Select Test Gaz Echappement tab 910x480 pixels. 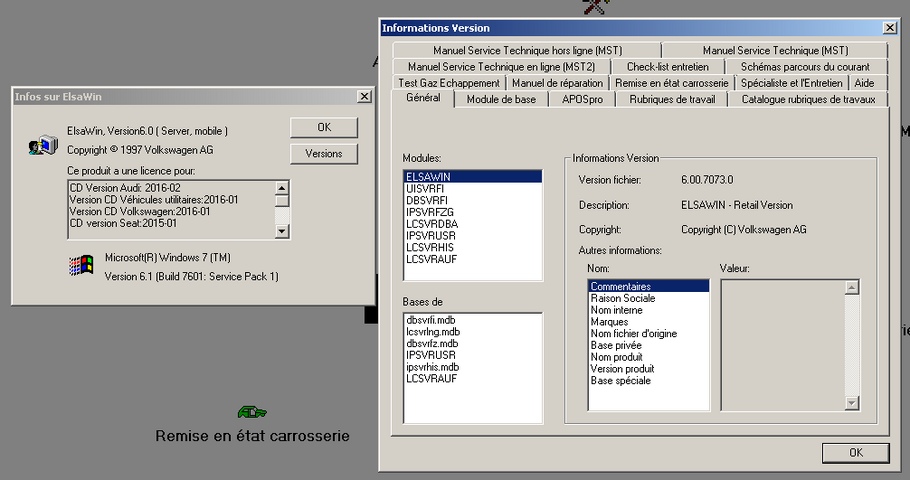(x=449, y=83)
